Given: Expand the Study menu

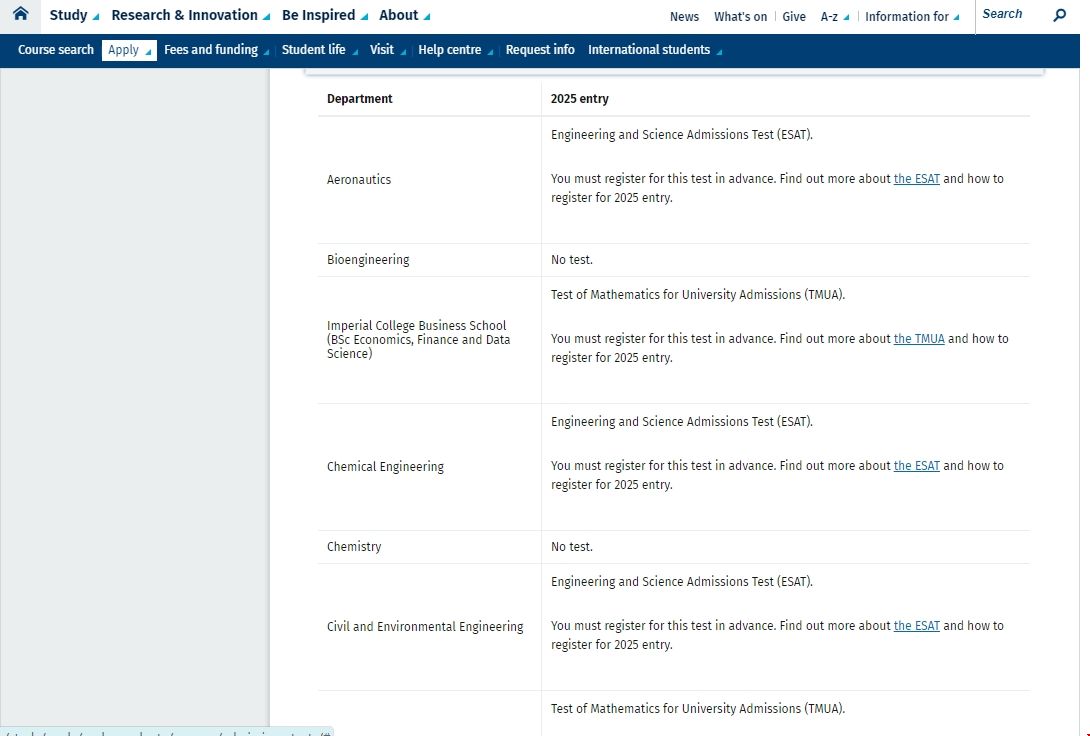Looking at the screenshot, I should pyautogui.click(x=74, y=15).
